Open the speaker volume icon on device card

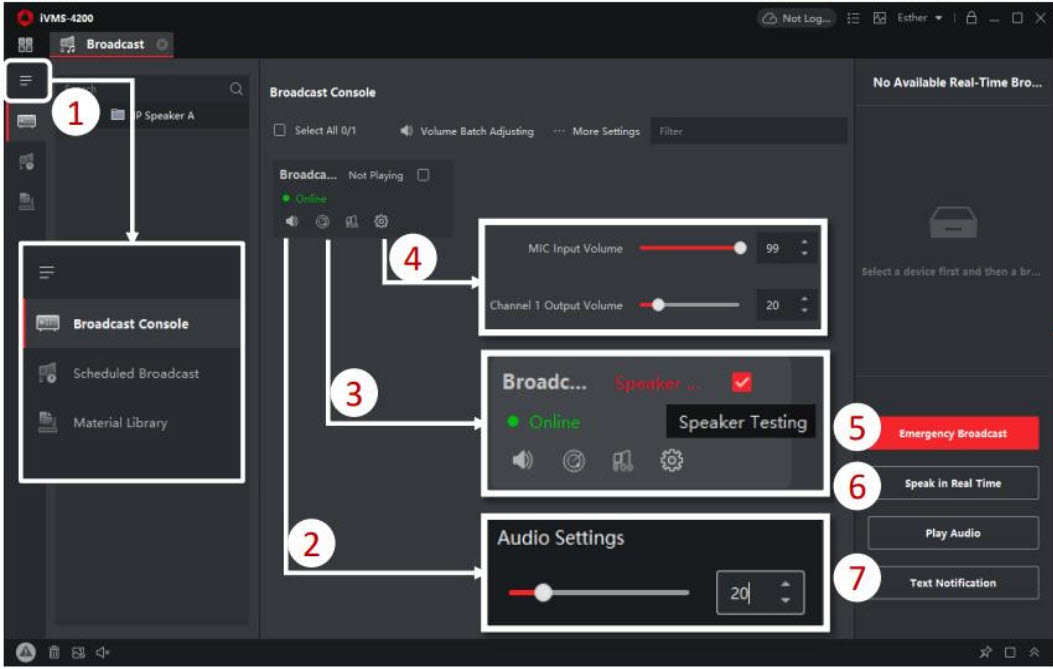coord(292,222)
